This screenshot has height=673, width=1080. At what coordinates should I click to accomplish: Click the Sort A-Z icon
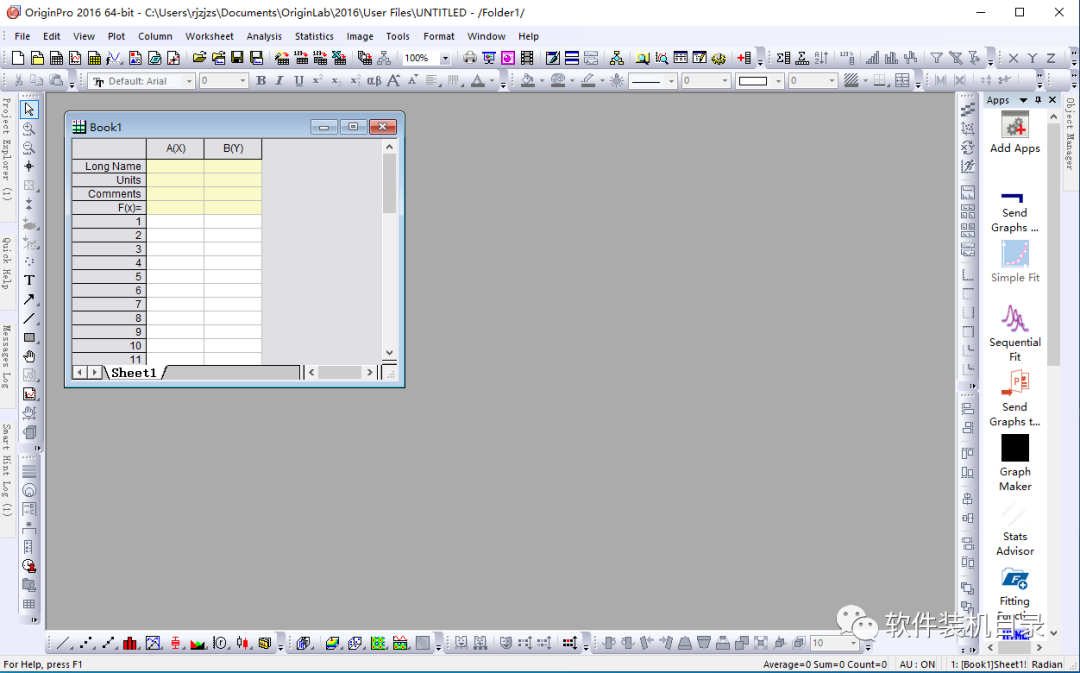pyautogui.click(x=822, y=59)
